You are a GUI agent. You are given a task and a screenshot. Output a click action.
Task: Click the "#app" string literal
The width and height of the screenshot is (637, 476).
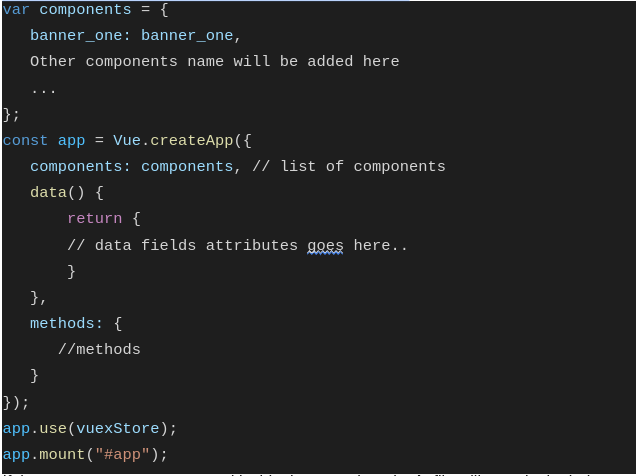click(122, 455)
